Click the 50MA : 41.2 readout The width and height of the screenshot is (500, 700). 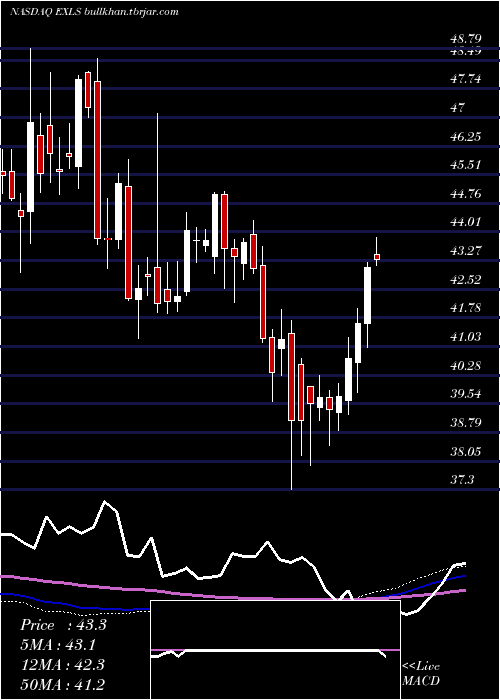[x=62, y=684]
